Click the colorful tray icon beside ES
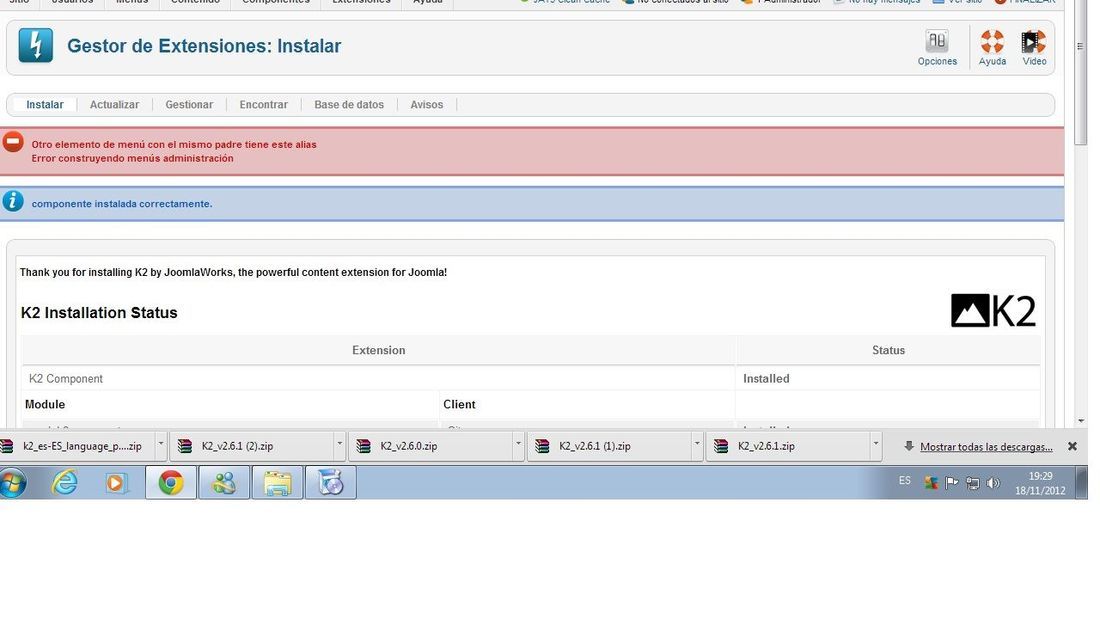 [x=931, y=483]
